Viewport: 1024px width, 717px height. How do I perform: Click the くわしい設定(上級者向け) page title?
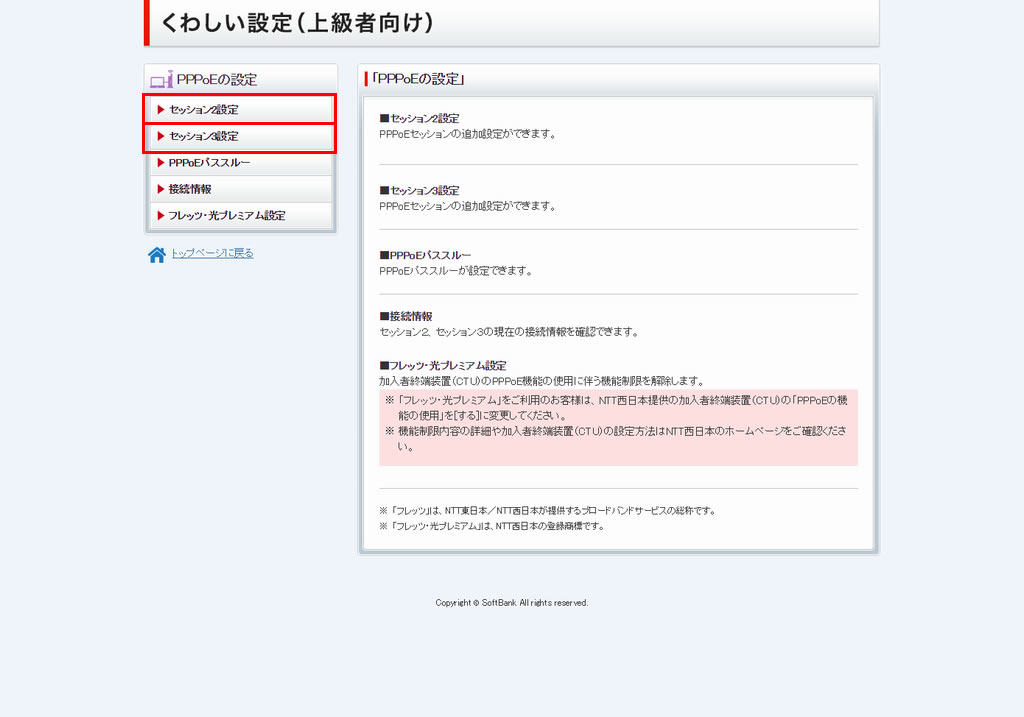point(297,23)
